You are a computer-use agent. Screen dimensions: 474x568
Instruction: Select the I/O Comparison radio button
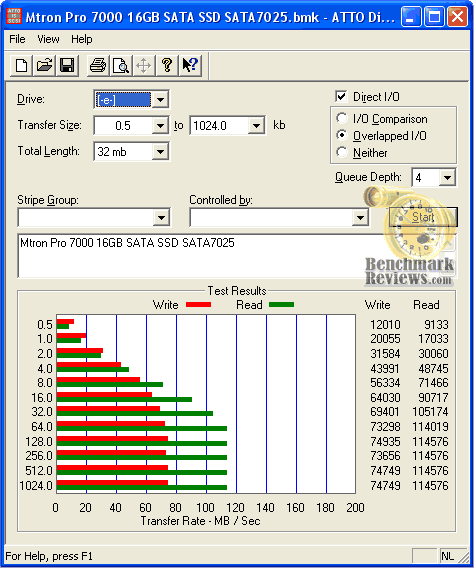coord(341,118)
